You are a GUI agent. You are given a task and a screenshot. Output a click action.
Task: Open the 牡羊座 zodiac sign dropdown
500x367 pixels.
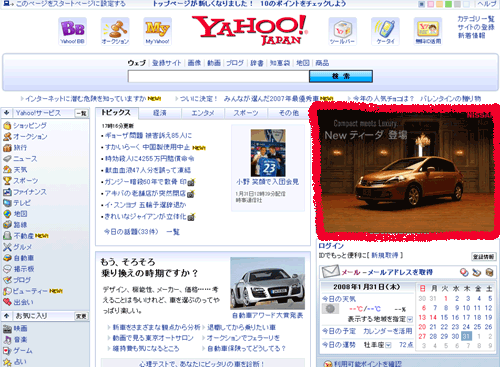tap(388, 345)
